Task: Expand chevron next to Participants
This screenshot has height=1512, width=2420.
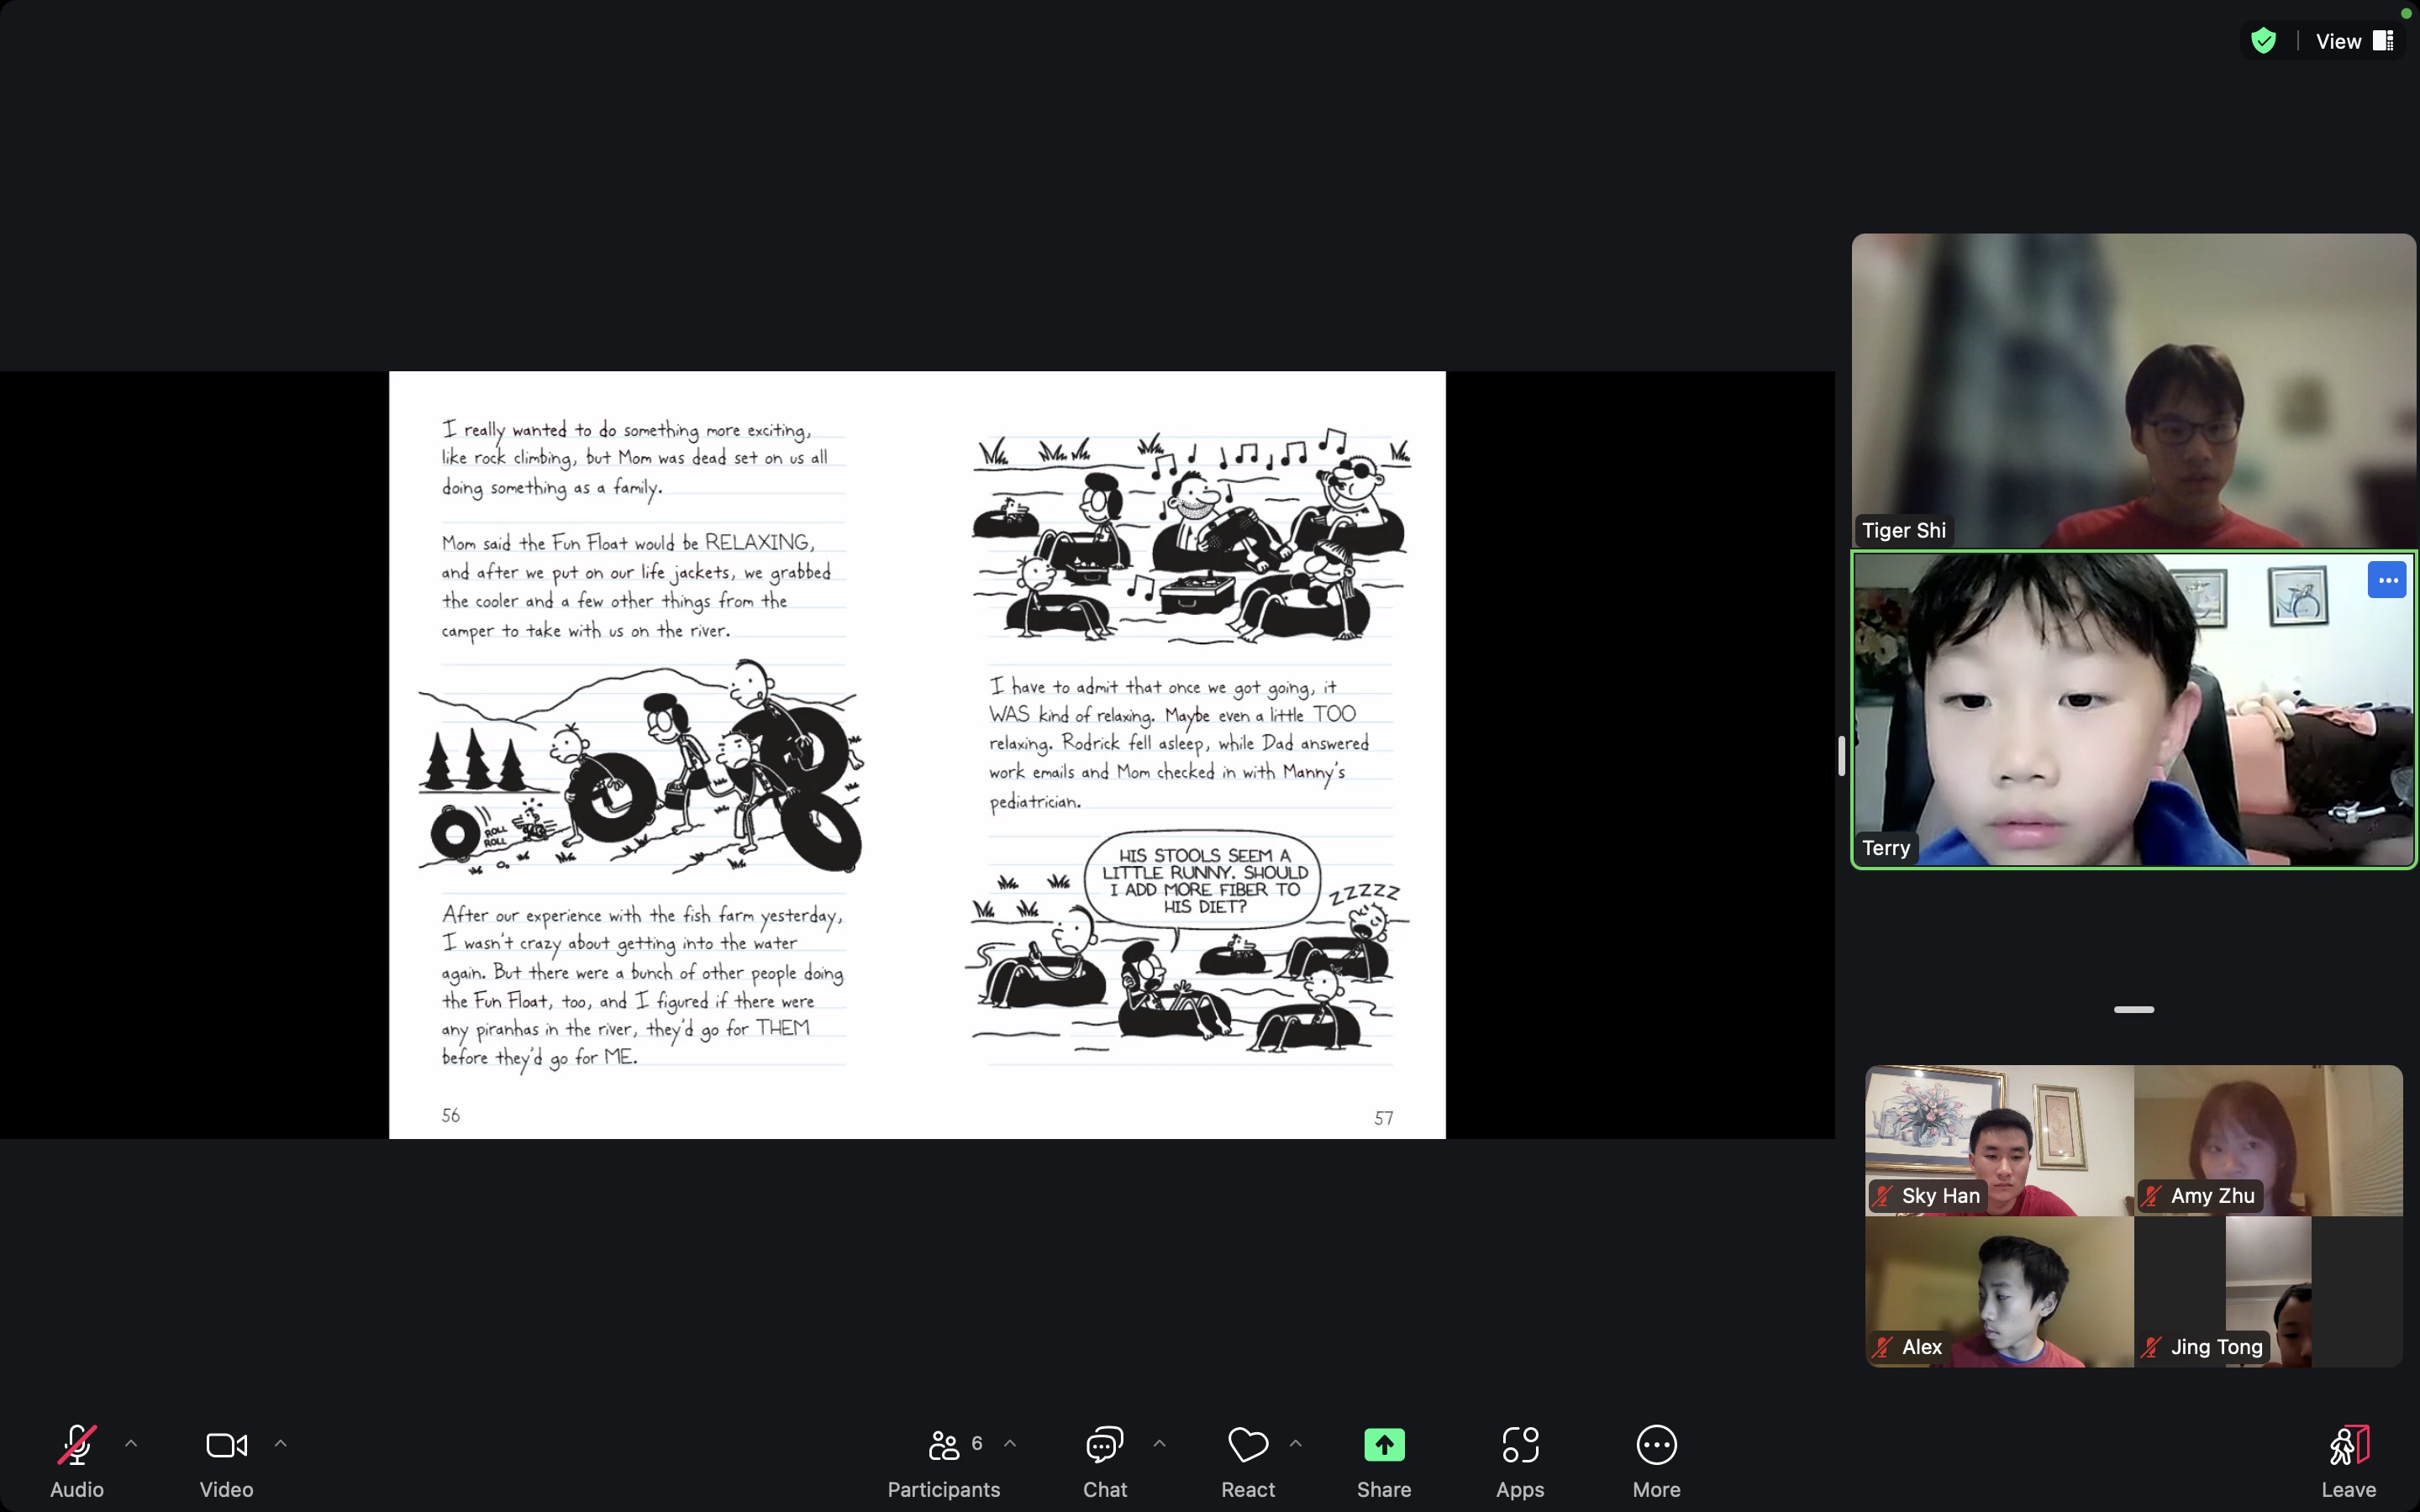Action: click(x=1010, y=1444)
